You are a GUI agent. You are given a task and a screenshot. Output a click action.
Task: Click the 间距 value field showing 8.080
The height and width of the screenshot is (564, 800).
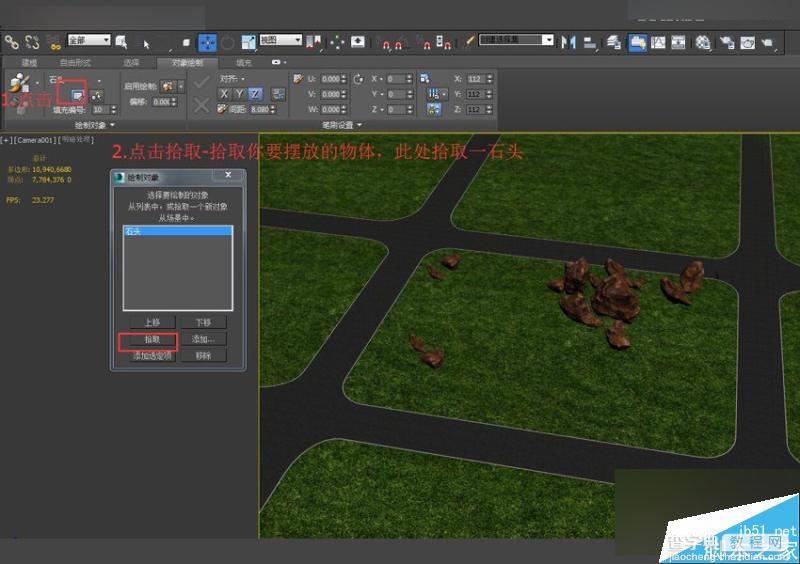[260, 109]
